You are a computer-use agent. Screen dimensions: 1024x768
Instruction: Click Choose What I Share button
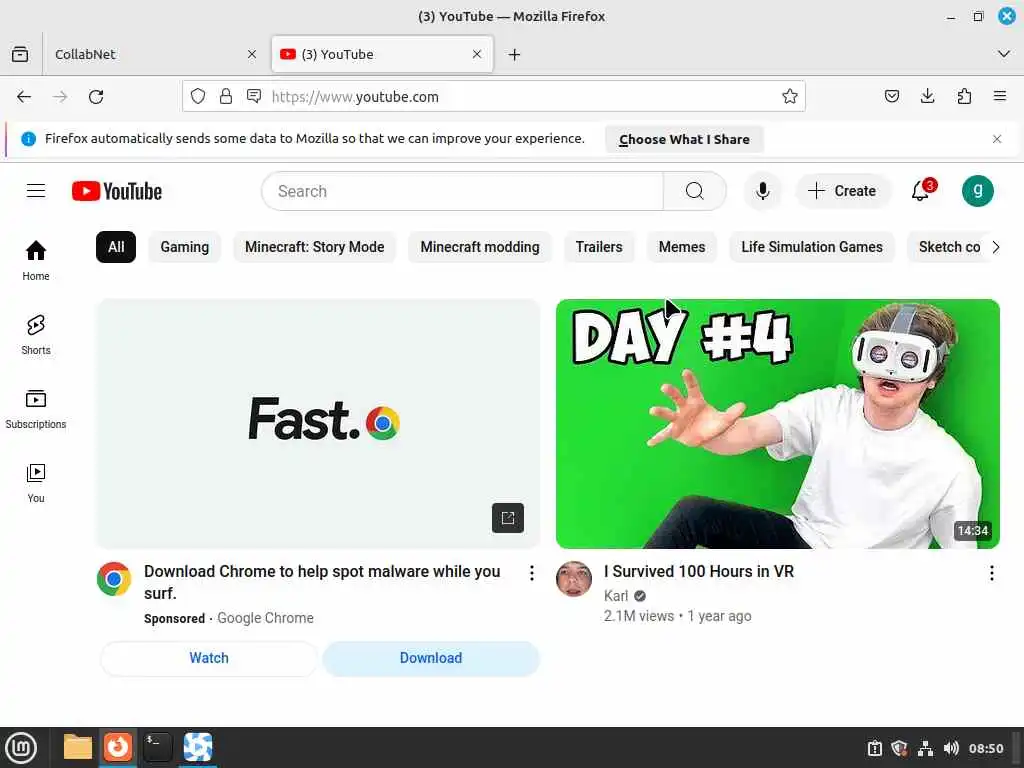[x=684, y=139]
